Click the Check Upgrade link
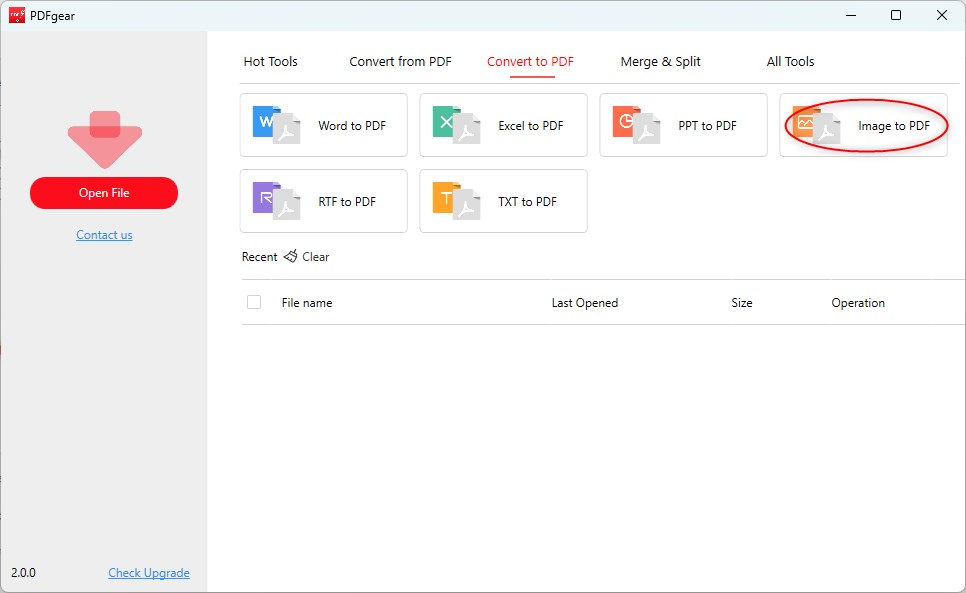 pyautogui.click(x=148, y=572)
